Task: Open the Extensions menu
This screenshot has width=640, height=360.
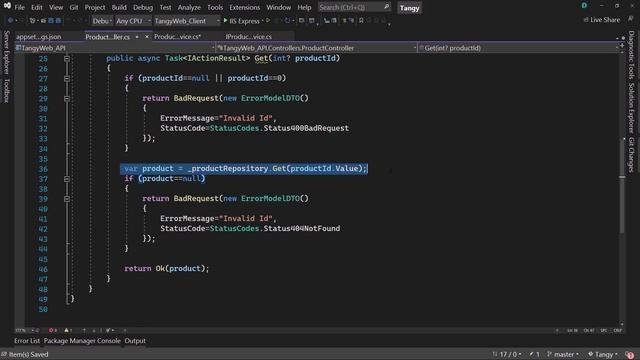Action: (x=244, y=7)
